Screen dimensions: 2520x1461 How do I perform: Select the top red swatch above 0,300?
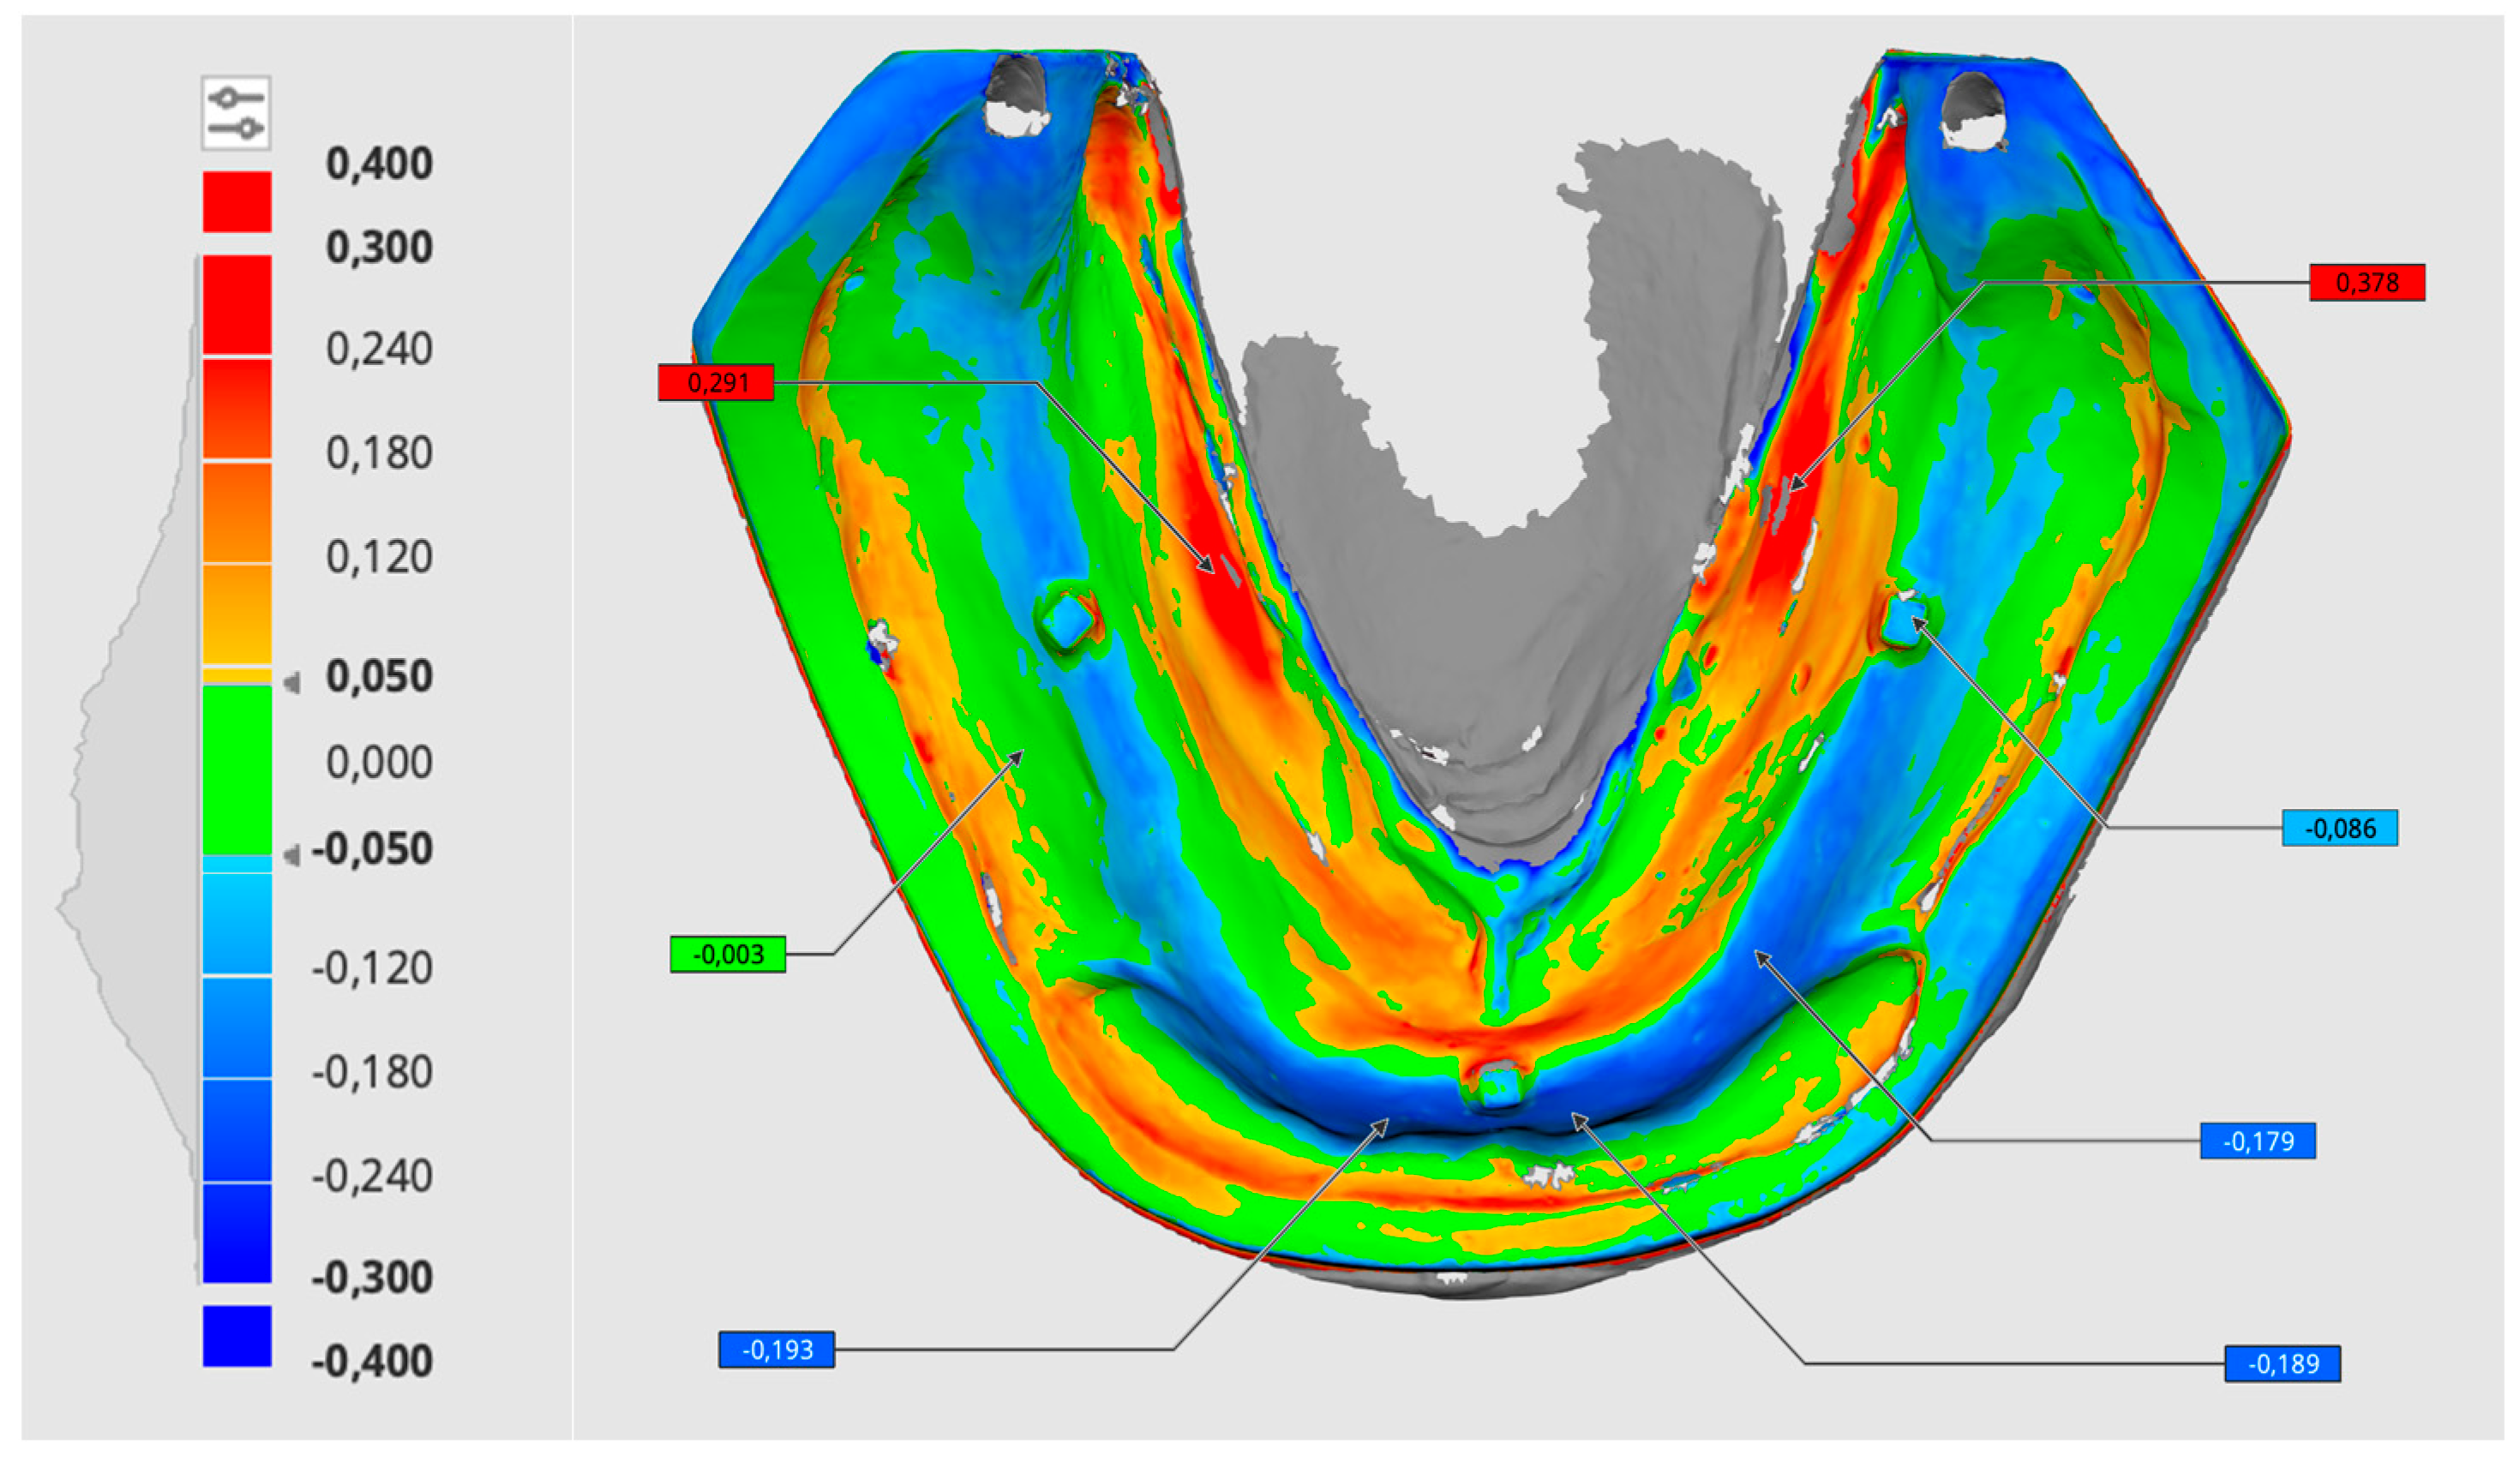237,202
